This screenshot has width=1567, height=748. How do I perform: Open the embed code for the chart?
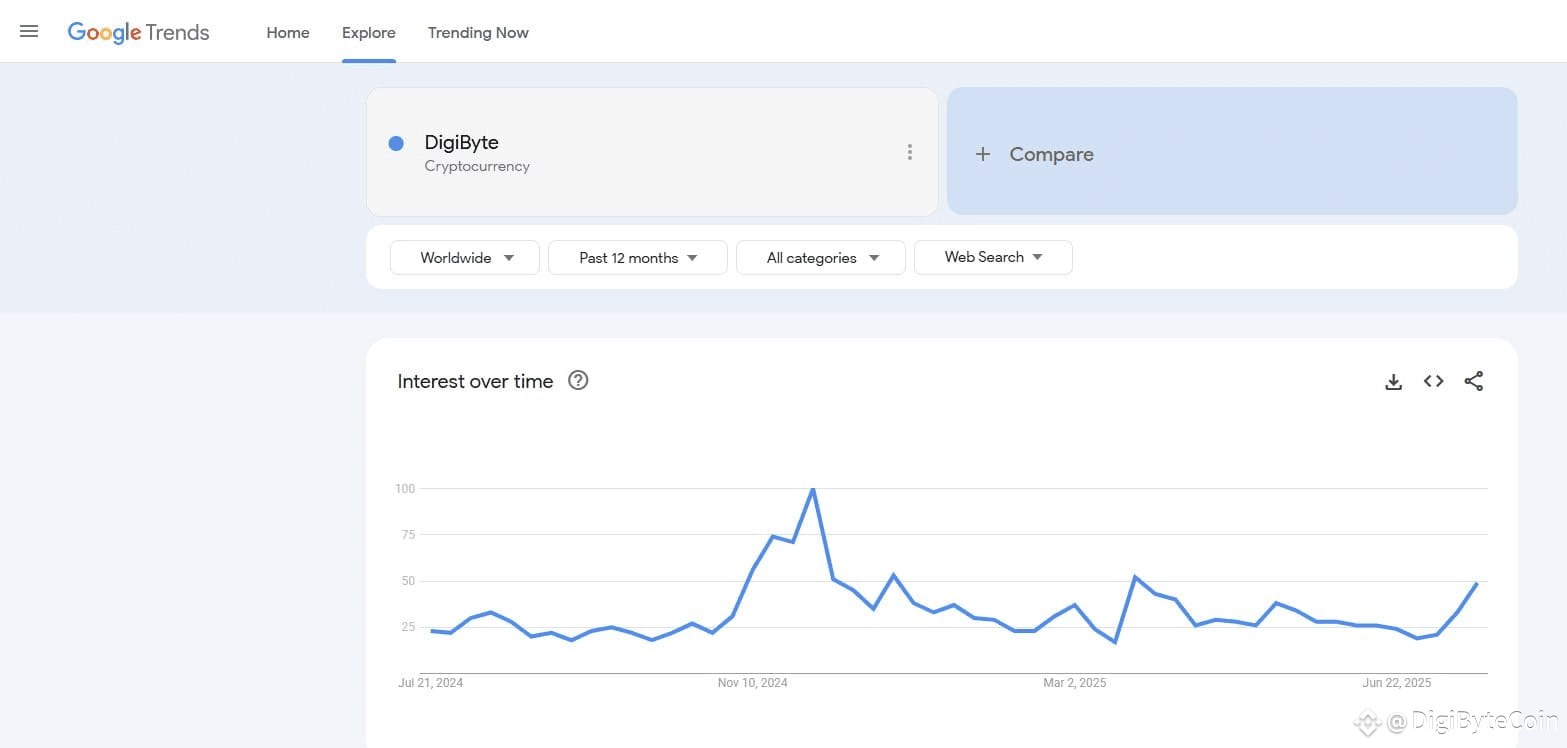[x=1433, y=381]
